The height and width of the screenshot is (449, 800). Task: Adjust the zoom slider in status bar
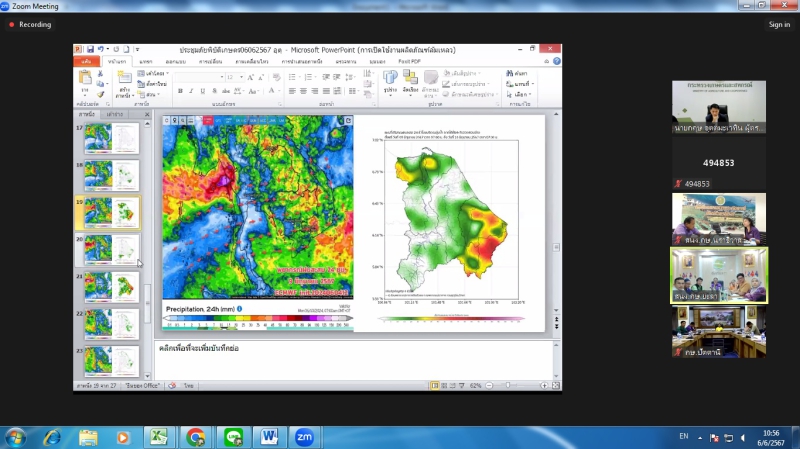pos(509,385)
